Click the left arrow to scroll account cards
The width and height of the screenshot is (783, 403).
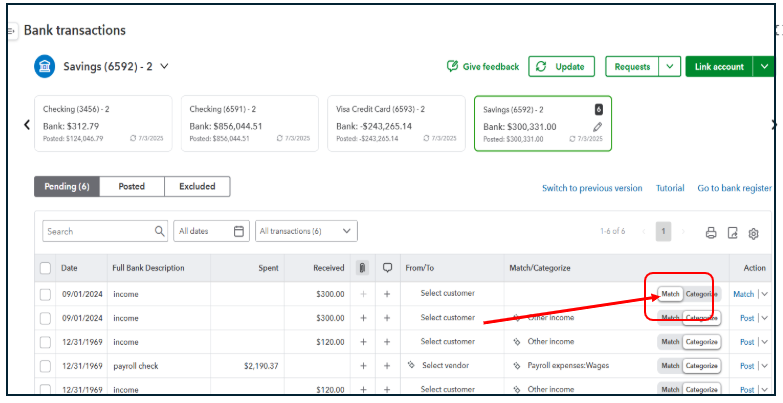point(27,124)
